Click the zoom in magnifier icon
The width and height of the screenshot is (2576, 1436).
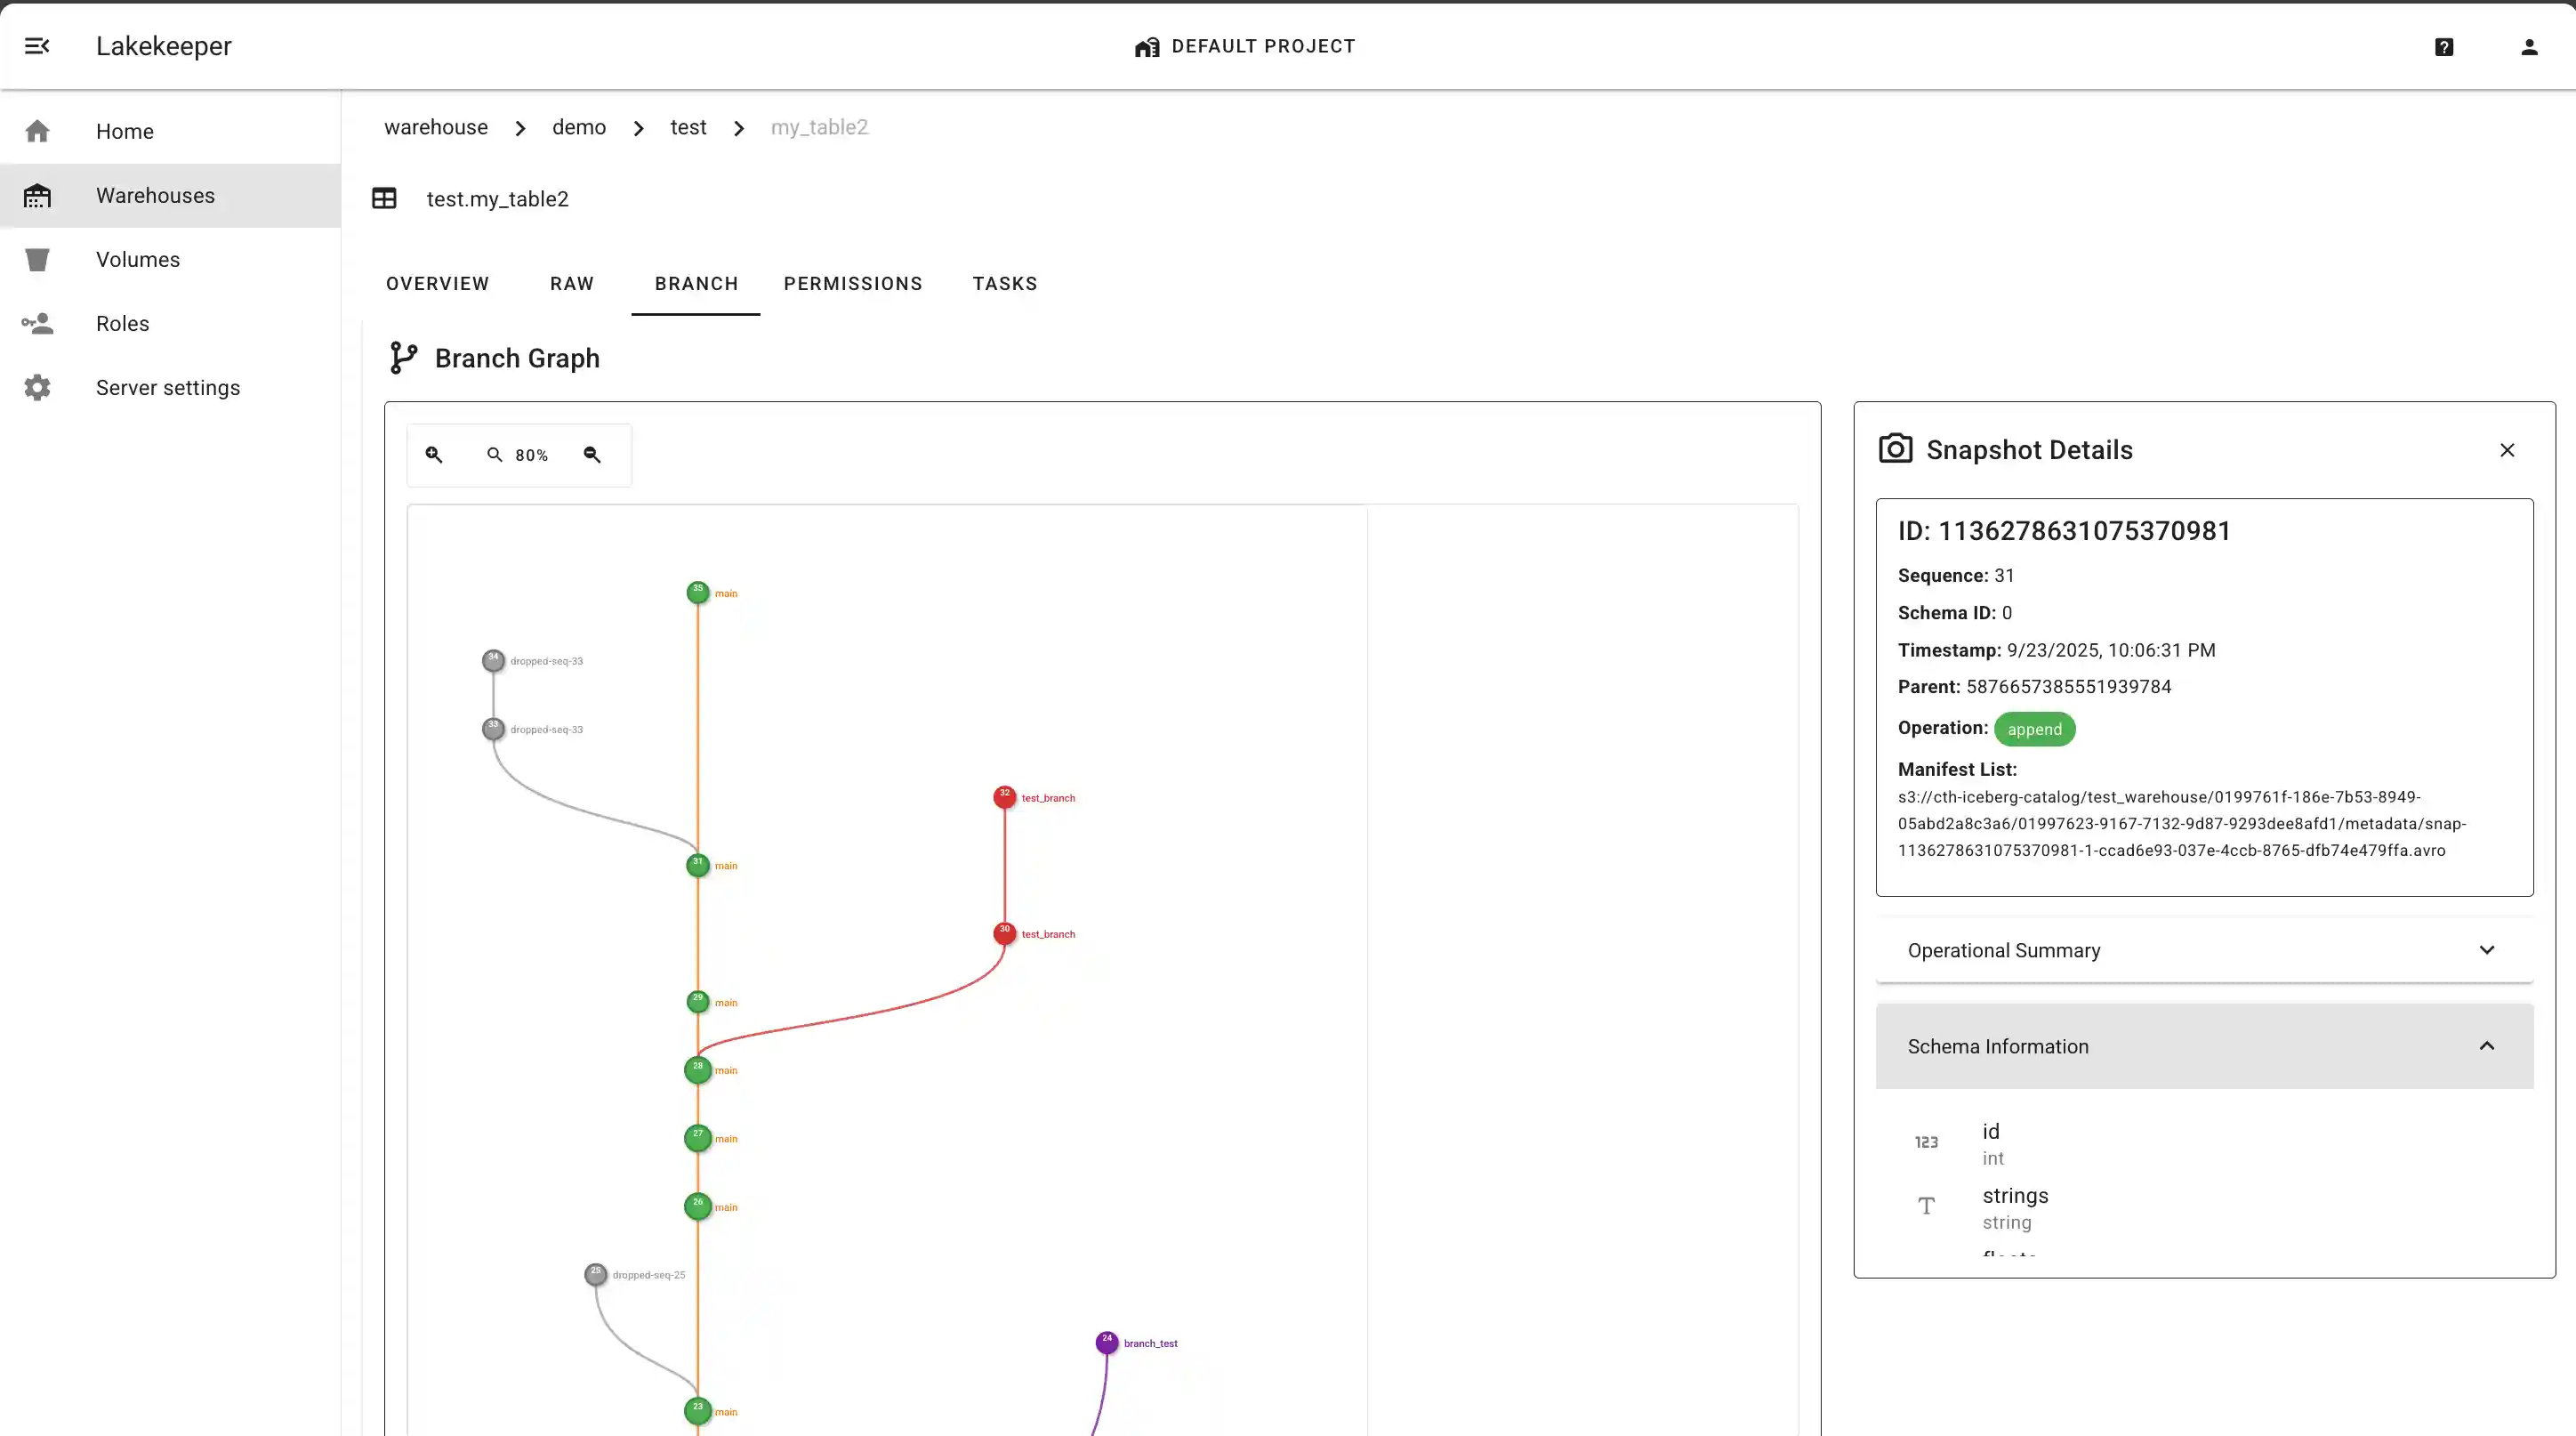[x=434, y=455]
